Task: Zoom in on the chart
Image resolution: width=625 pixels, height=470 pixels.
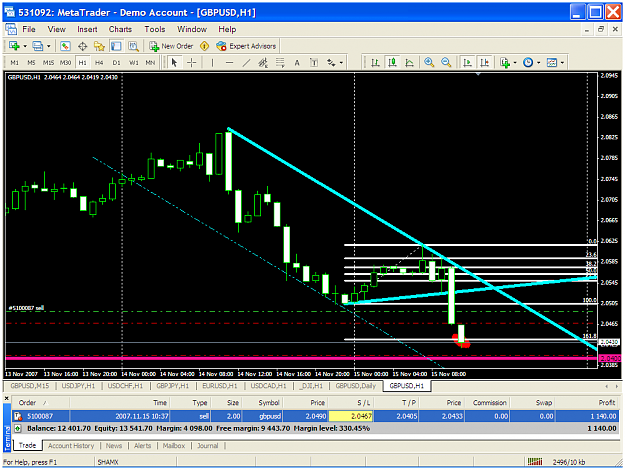Action: [x=429, y=63]
